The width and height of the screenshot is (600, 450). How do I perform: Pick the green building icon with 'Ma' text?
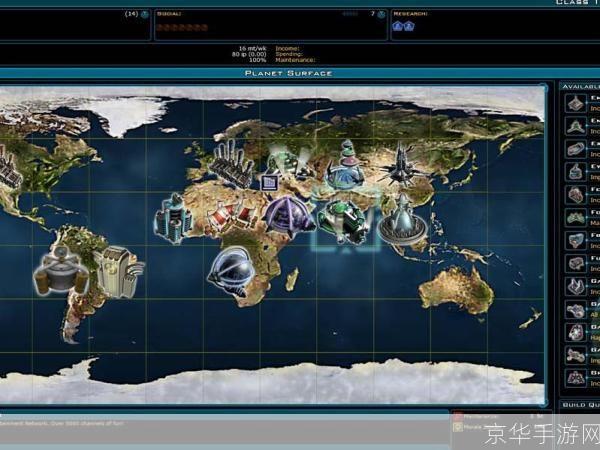pyautogui.click(x=576, y=218)
